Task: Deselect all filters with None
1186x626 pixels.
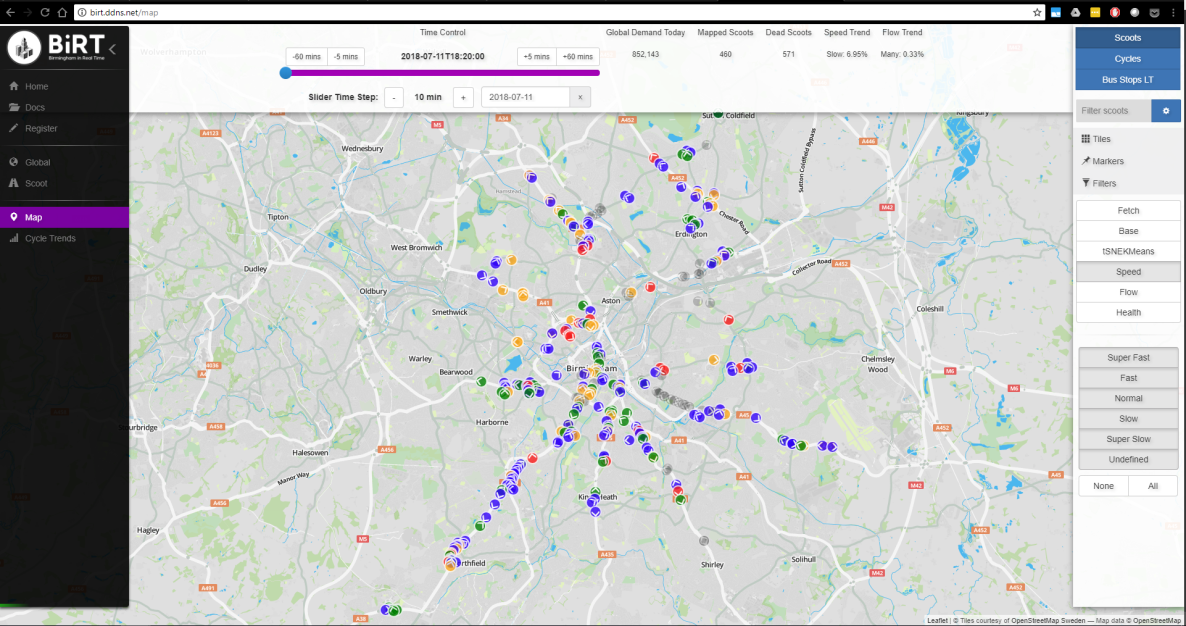Action: 1103,486
